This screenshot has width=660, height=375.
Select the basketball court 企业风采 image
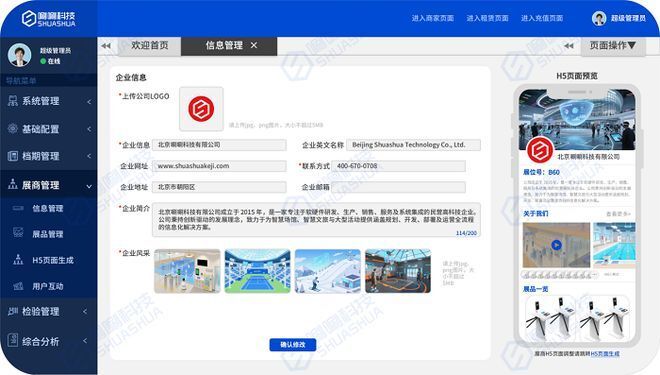click(398, 271)
